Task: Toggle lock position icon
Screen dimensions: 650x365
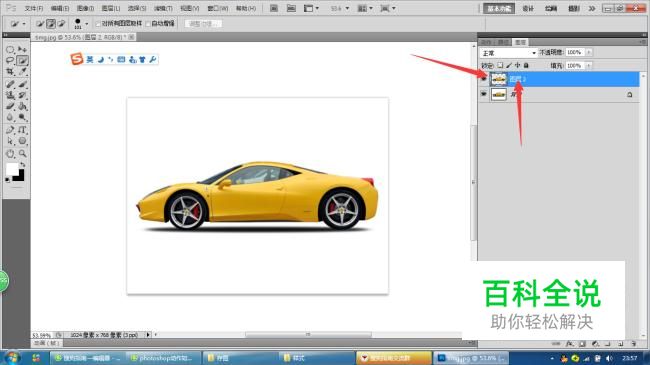Action: pyautogui.click(x=517, y=65)
